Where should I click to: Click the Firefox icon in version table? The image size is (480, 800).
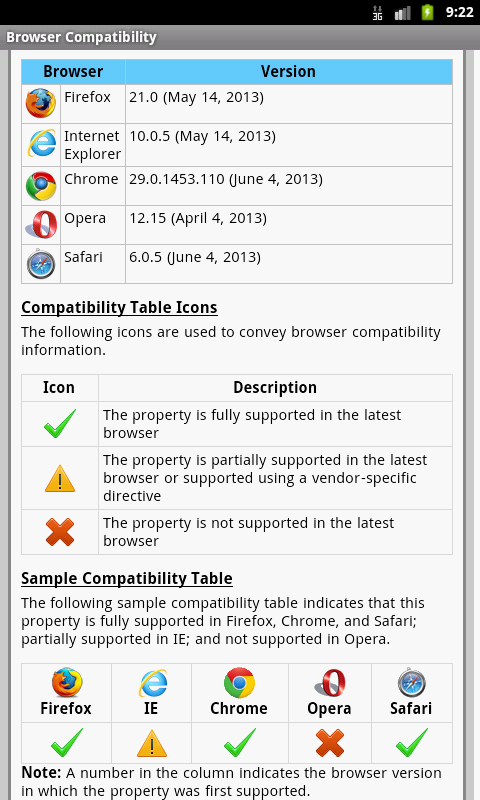[41, 103]
